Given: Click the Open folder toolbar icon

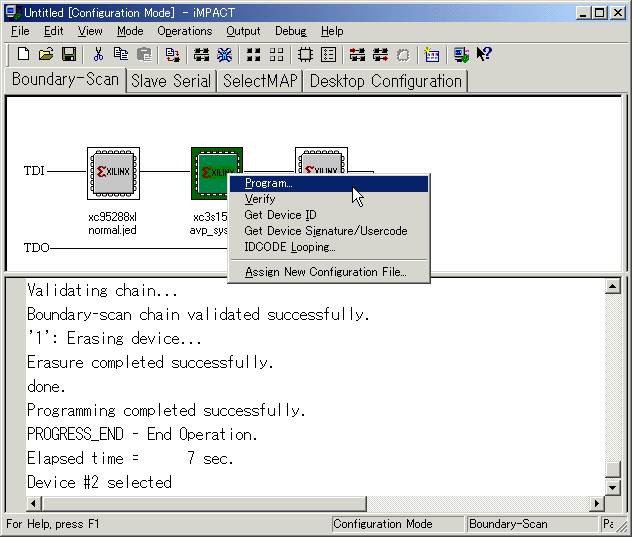Looking at the screenshot, I should (x=46, y=54).
